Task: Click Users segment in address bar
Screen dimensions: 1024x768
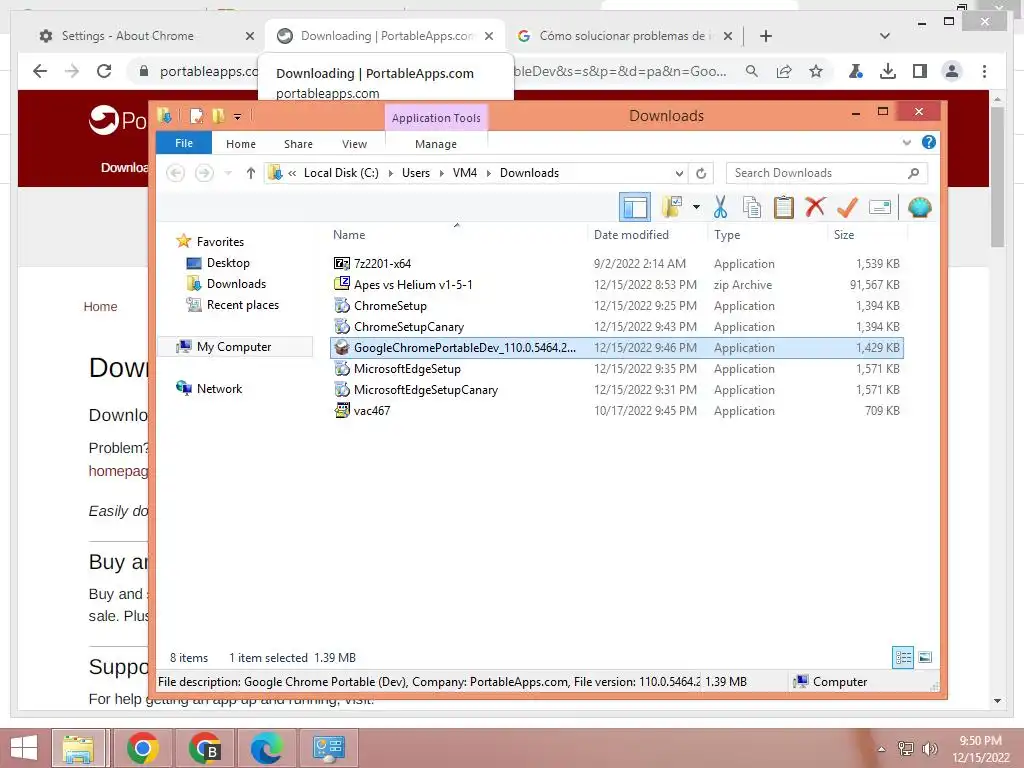Action: pos(415,173)
